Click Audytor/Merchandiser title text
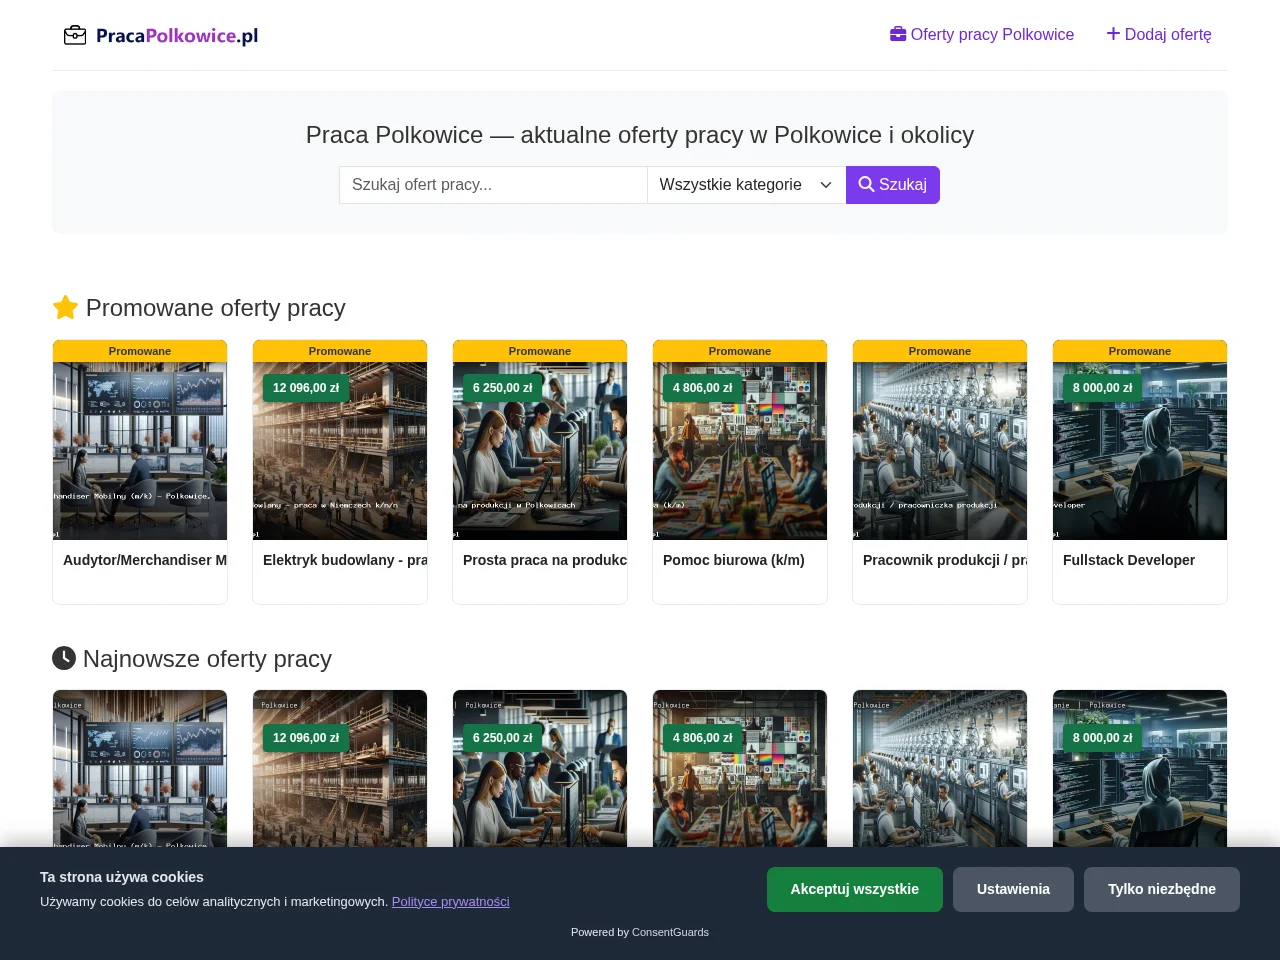The width and height of the screenshot is (1280, 960). [145, 560]
